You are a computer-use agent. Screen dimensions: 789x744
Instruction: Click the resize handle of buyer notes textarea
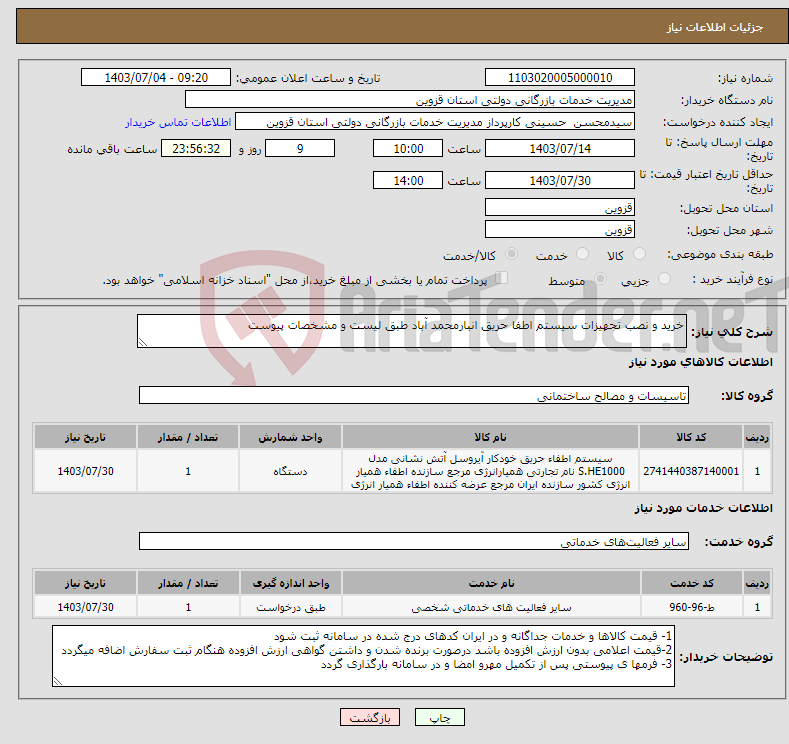[58, 681]
